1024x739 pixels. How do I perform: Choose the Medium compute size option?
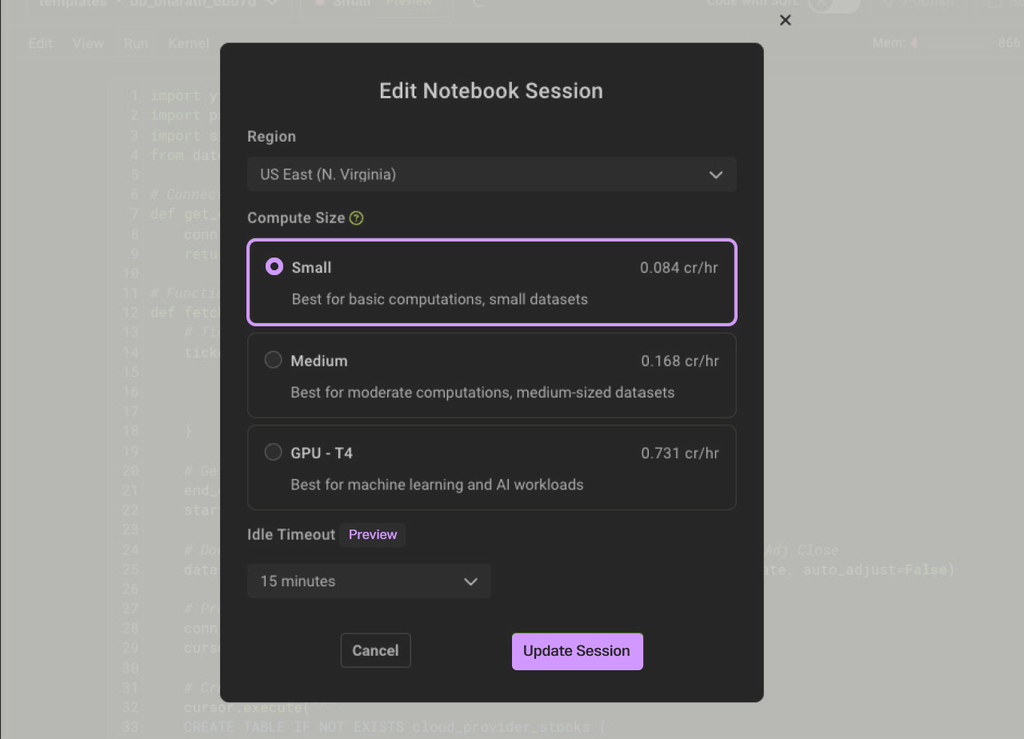pyautogui.click(x=273, y=360)
